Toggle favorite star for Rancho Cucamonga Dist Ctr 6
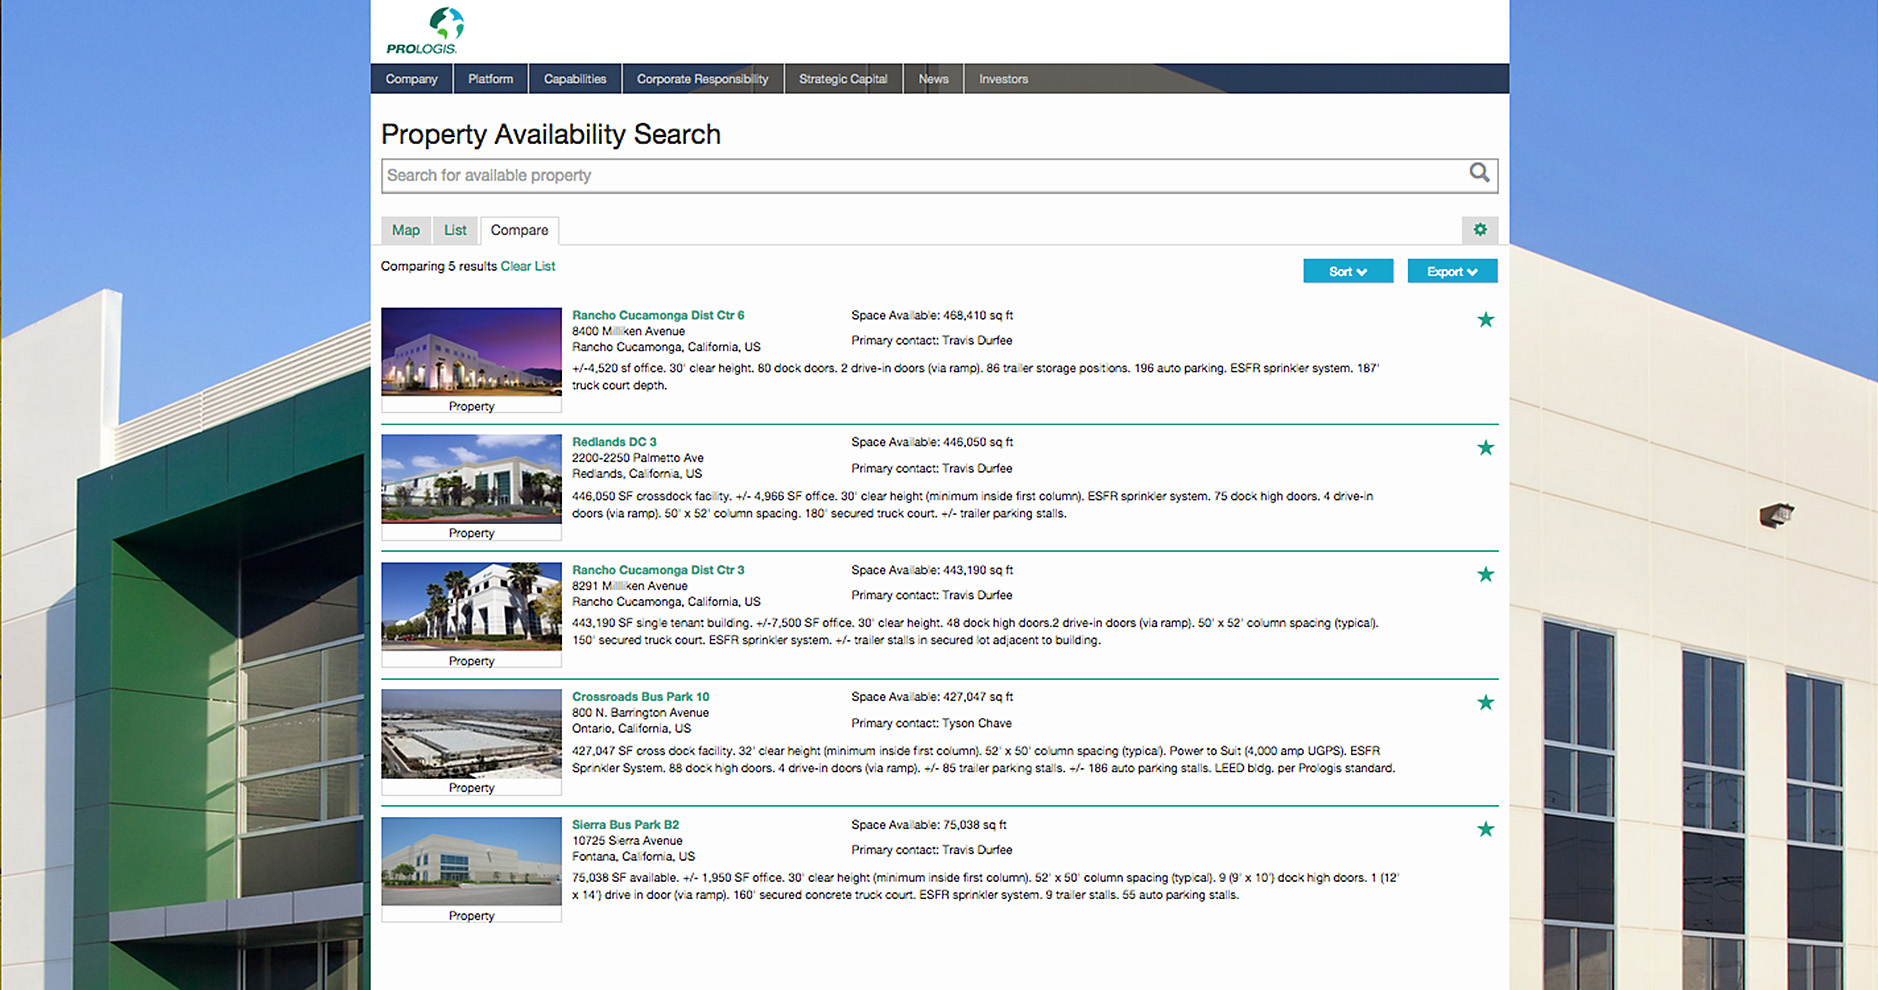 pyautogui.click(x=1486, y=320)
